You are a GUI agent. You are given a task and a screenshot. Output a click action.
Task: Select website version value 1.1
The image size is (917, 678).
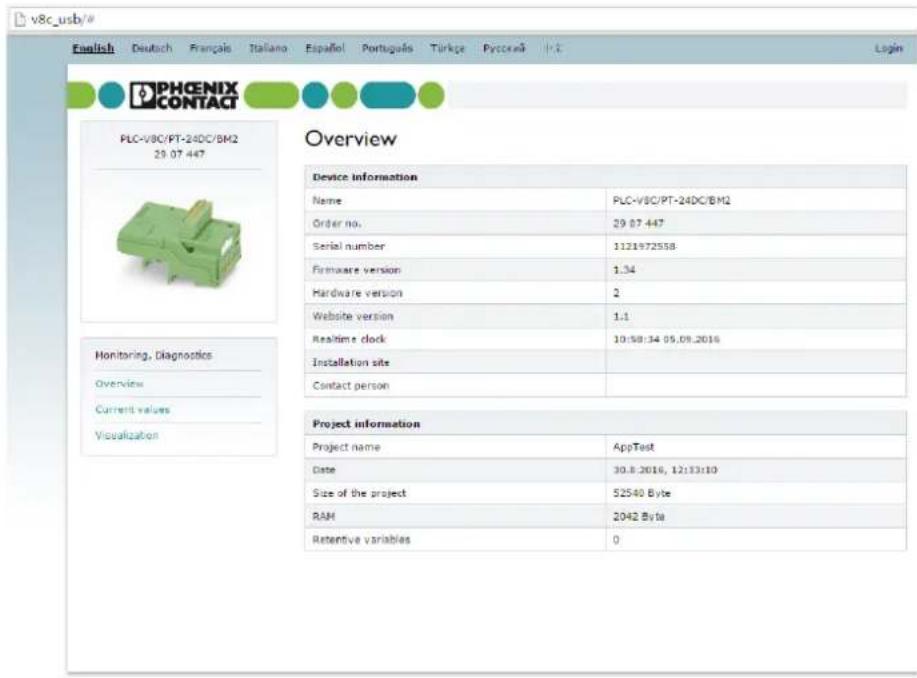pos(621,316)
